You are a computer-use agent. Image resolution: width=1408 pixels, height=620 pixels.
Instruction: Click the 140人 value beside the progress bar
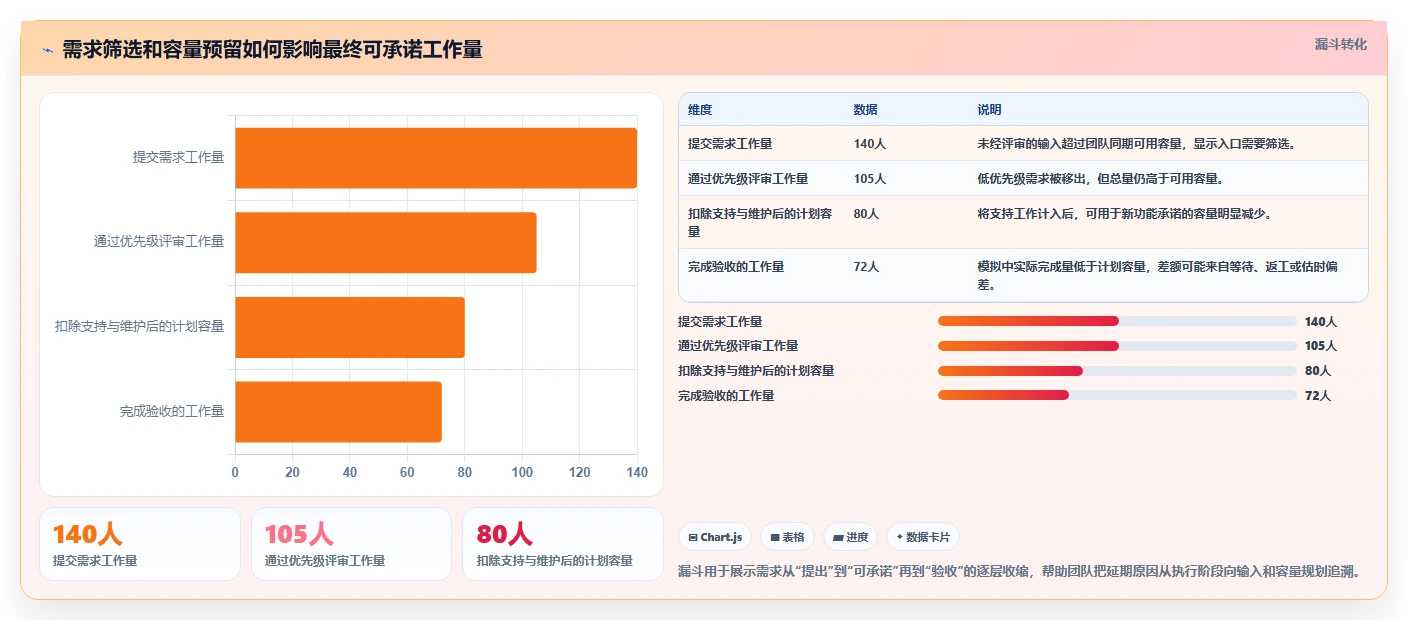click(x=1321, y=322)
